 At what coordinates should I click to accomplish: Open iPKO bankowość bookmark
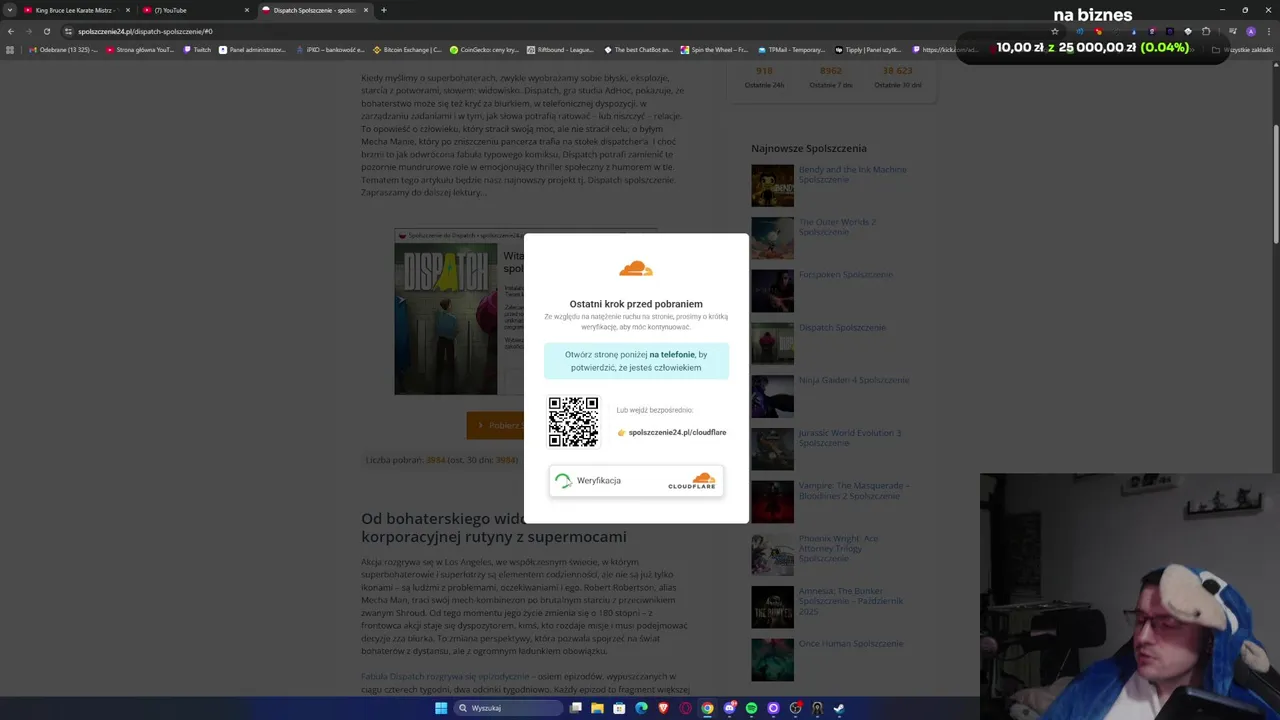(x=329, y=49)
